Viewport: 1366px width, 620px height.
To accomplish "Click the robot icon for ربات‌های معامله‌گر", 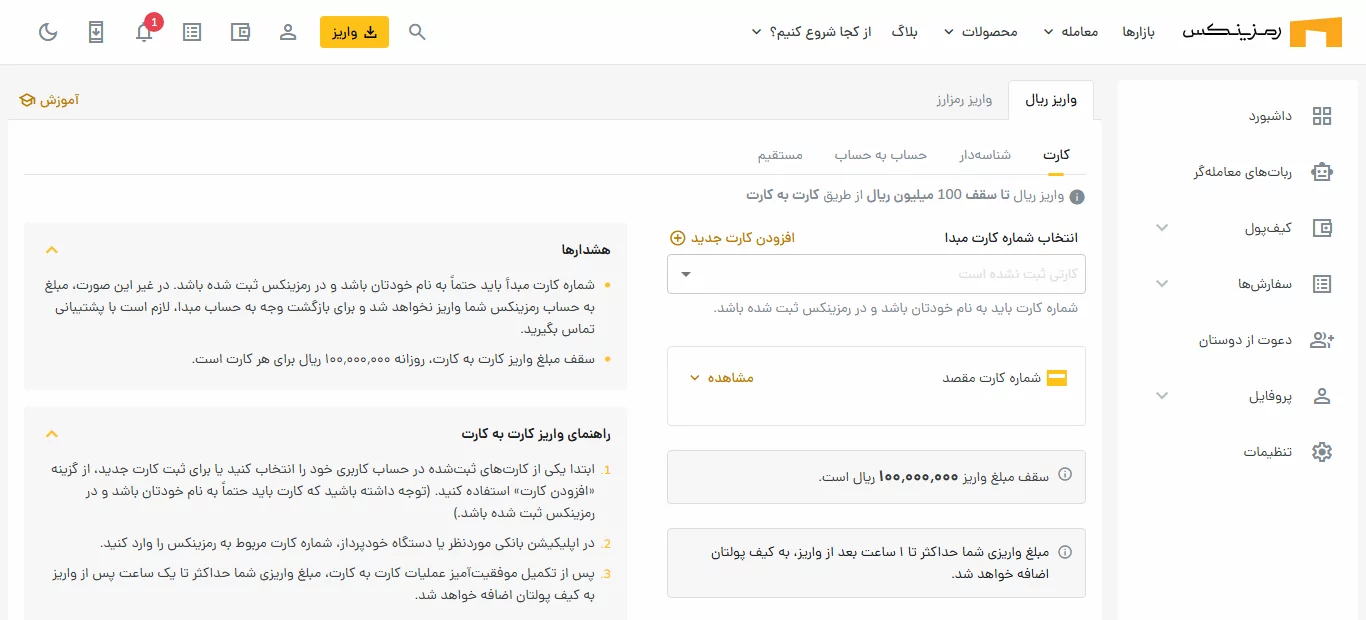I will tap(1322, 172).
